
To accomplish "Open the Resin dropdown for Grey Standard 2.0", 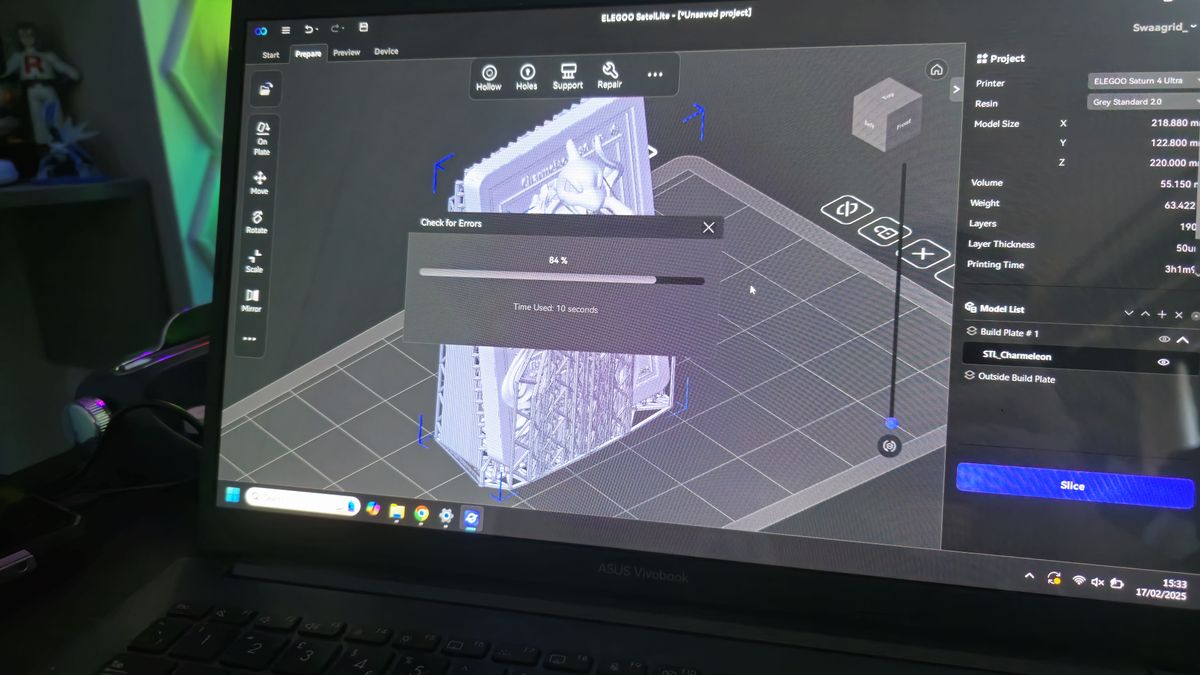I will click(x=1140, y=101).
